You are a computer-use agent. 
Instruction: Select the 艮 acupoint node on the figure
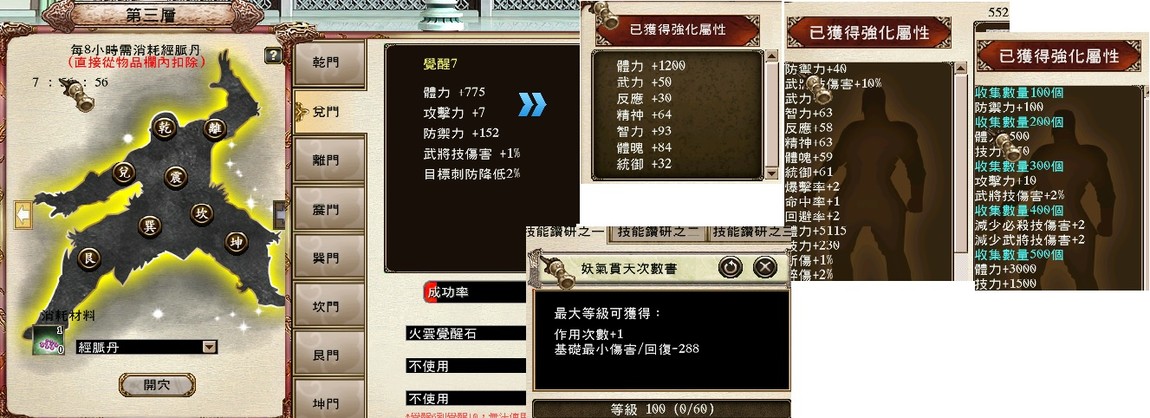pos(89,258)
